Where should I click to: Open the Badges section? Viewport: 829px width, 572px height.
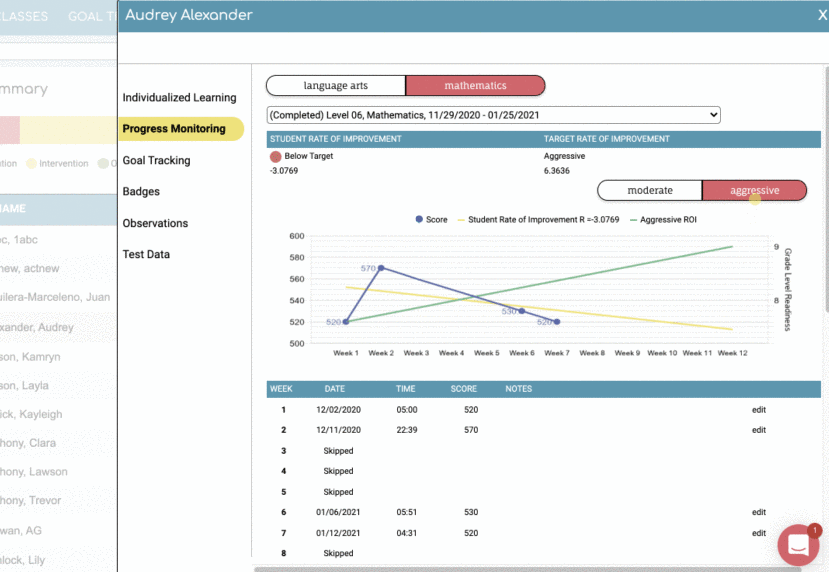[x=141, y=191]
